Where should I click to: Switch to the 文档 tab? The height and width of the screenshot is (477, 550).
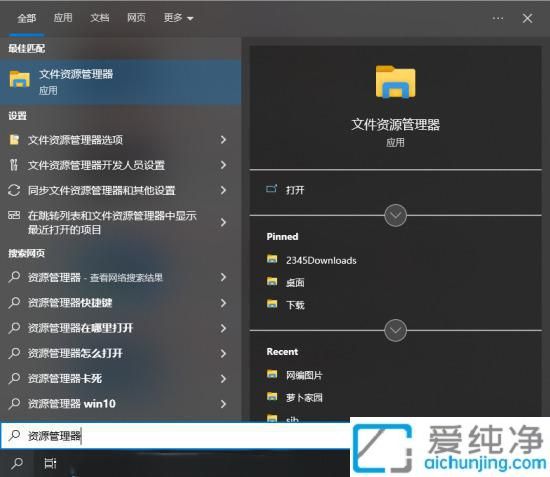(100, 18)
